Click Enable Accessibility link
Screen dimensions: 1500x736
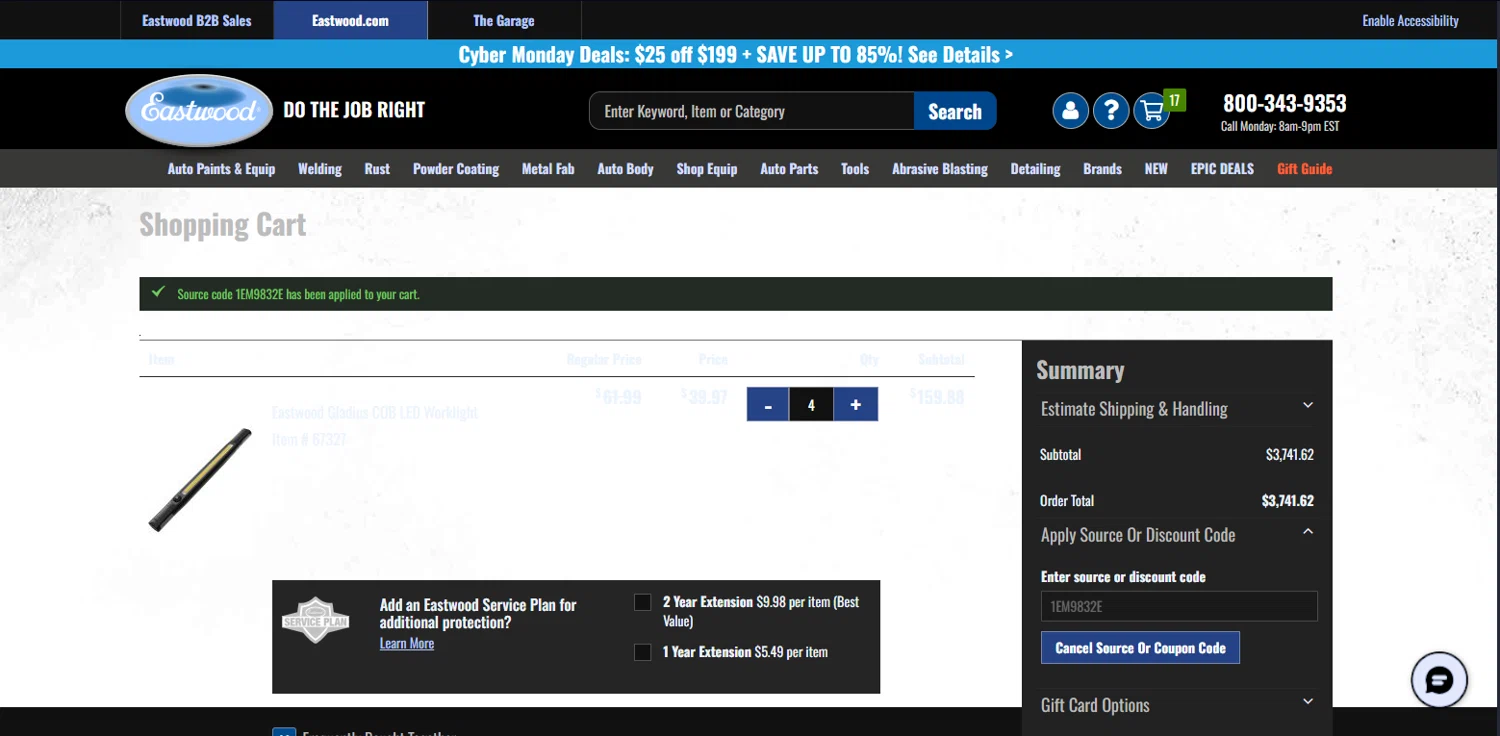tap(1410, 20)
